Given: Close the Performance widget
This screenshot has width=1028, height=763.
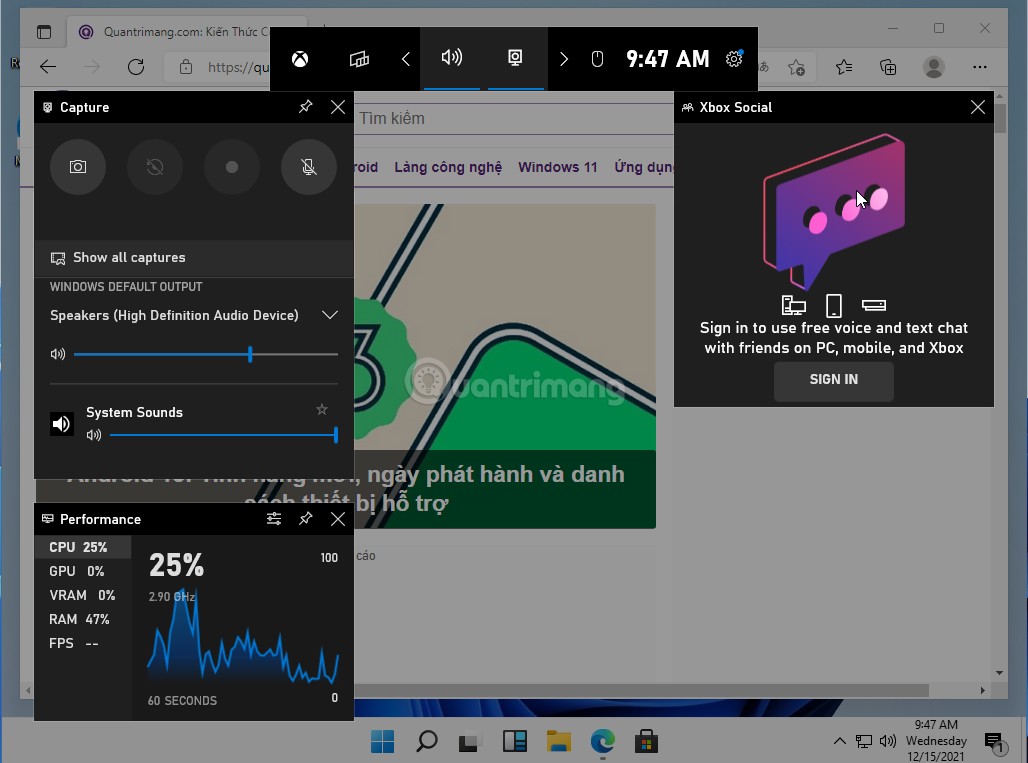Looking at the screenshot, I should (338, 519).
